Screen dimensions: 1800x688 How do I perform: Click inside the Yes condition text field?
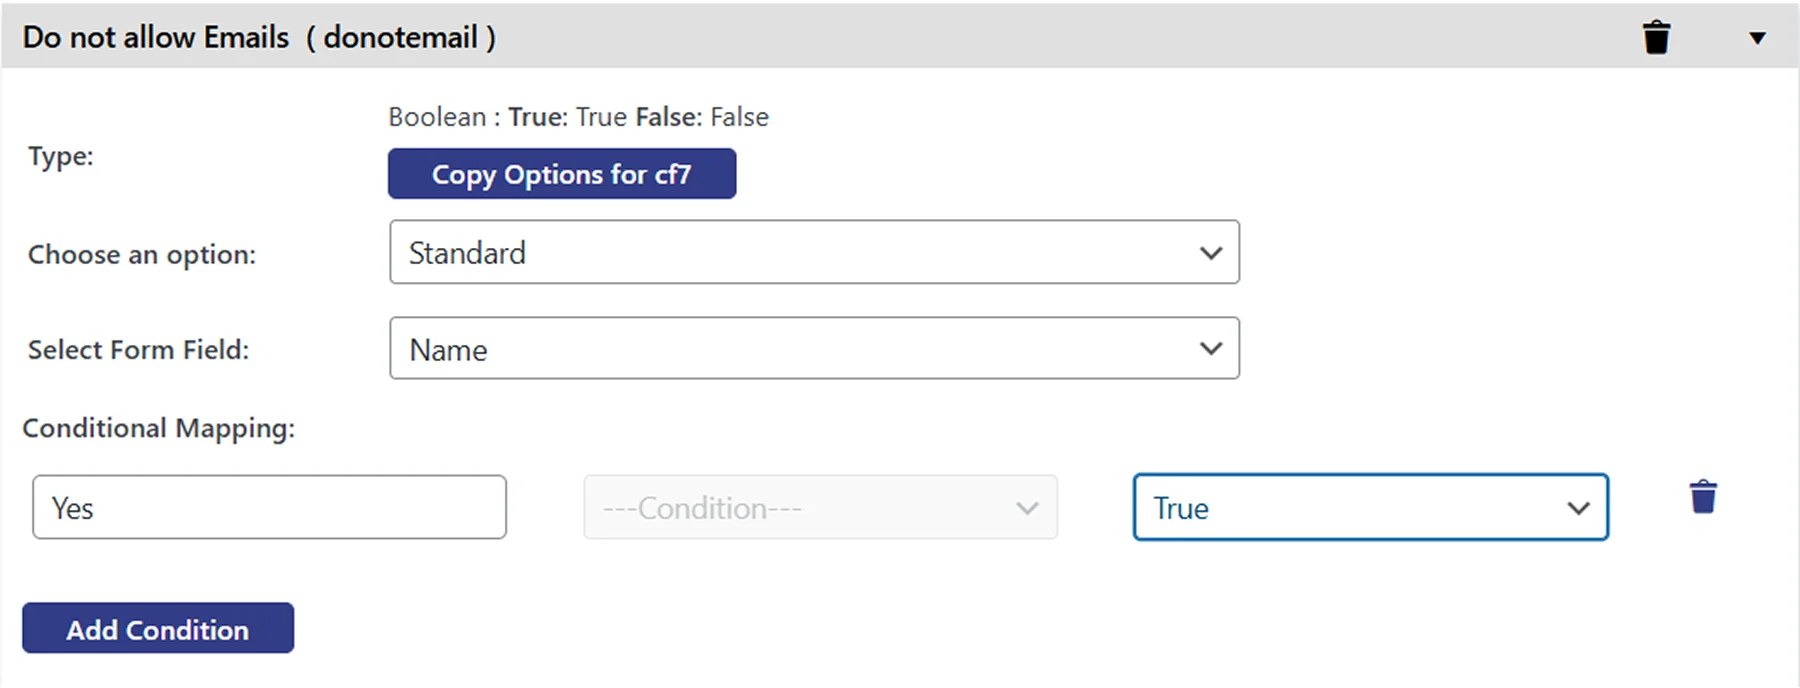(268, 508)
